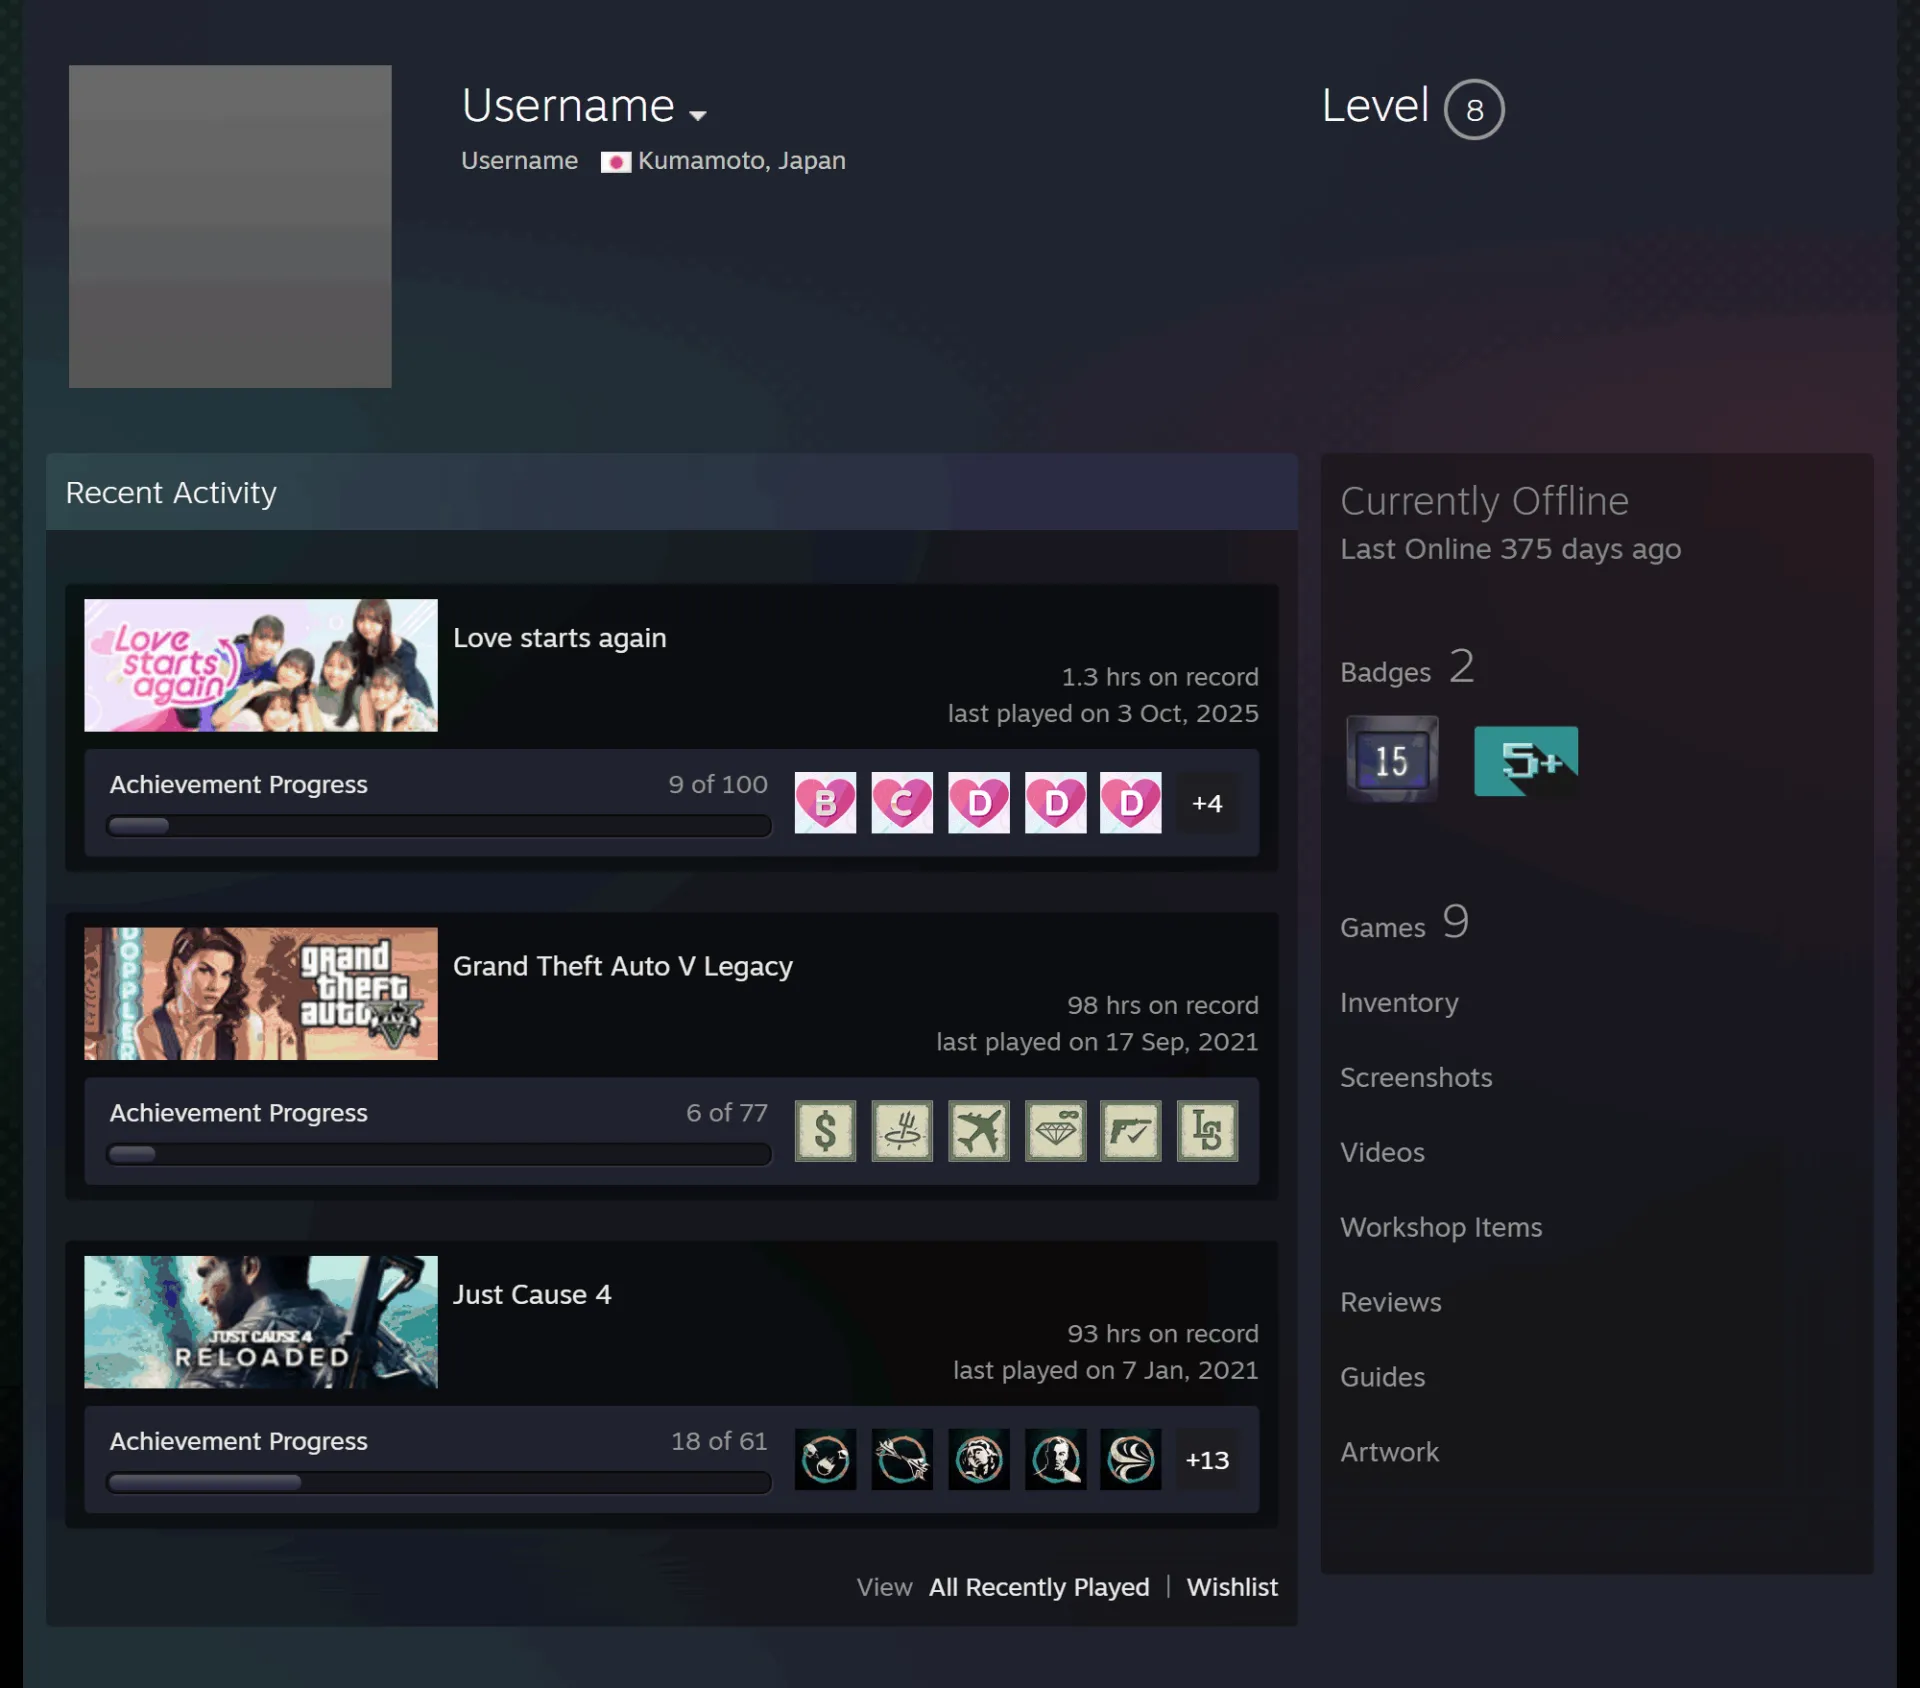Open the Grand Theft Auto V Legacy title link

(622, 966)
